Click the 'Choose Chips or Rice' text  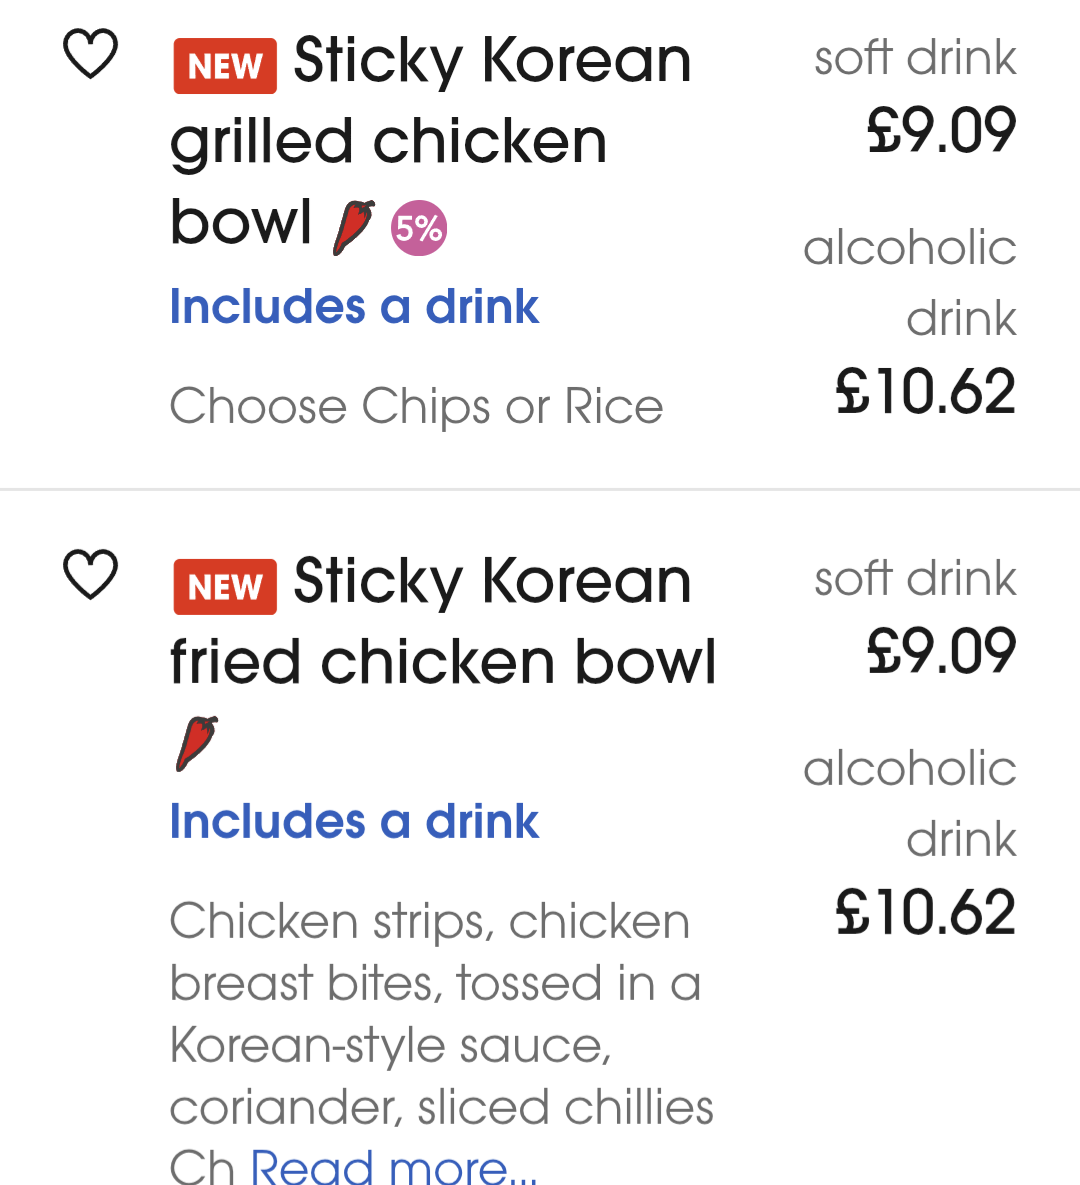pos(416,406)
